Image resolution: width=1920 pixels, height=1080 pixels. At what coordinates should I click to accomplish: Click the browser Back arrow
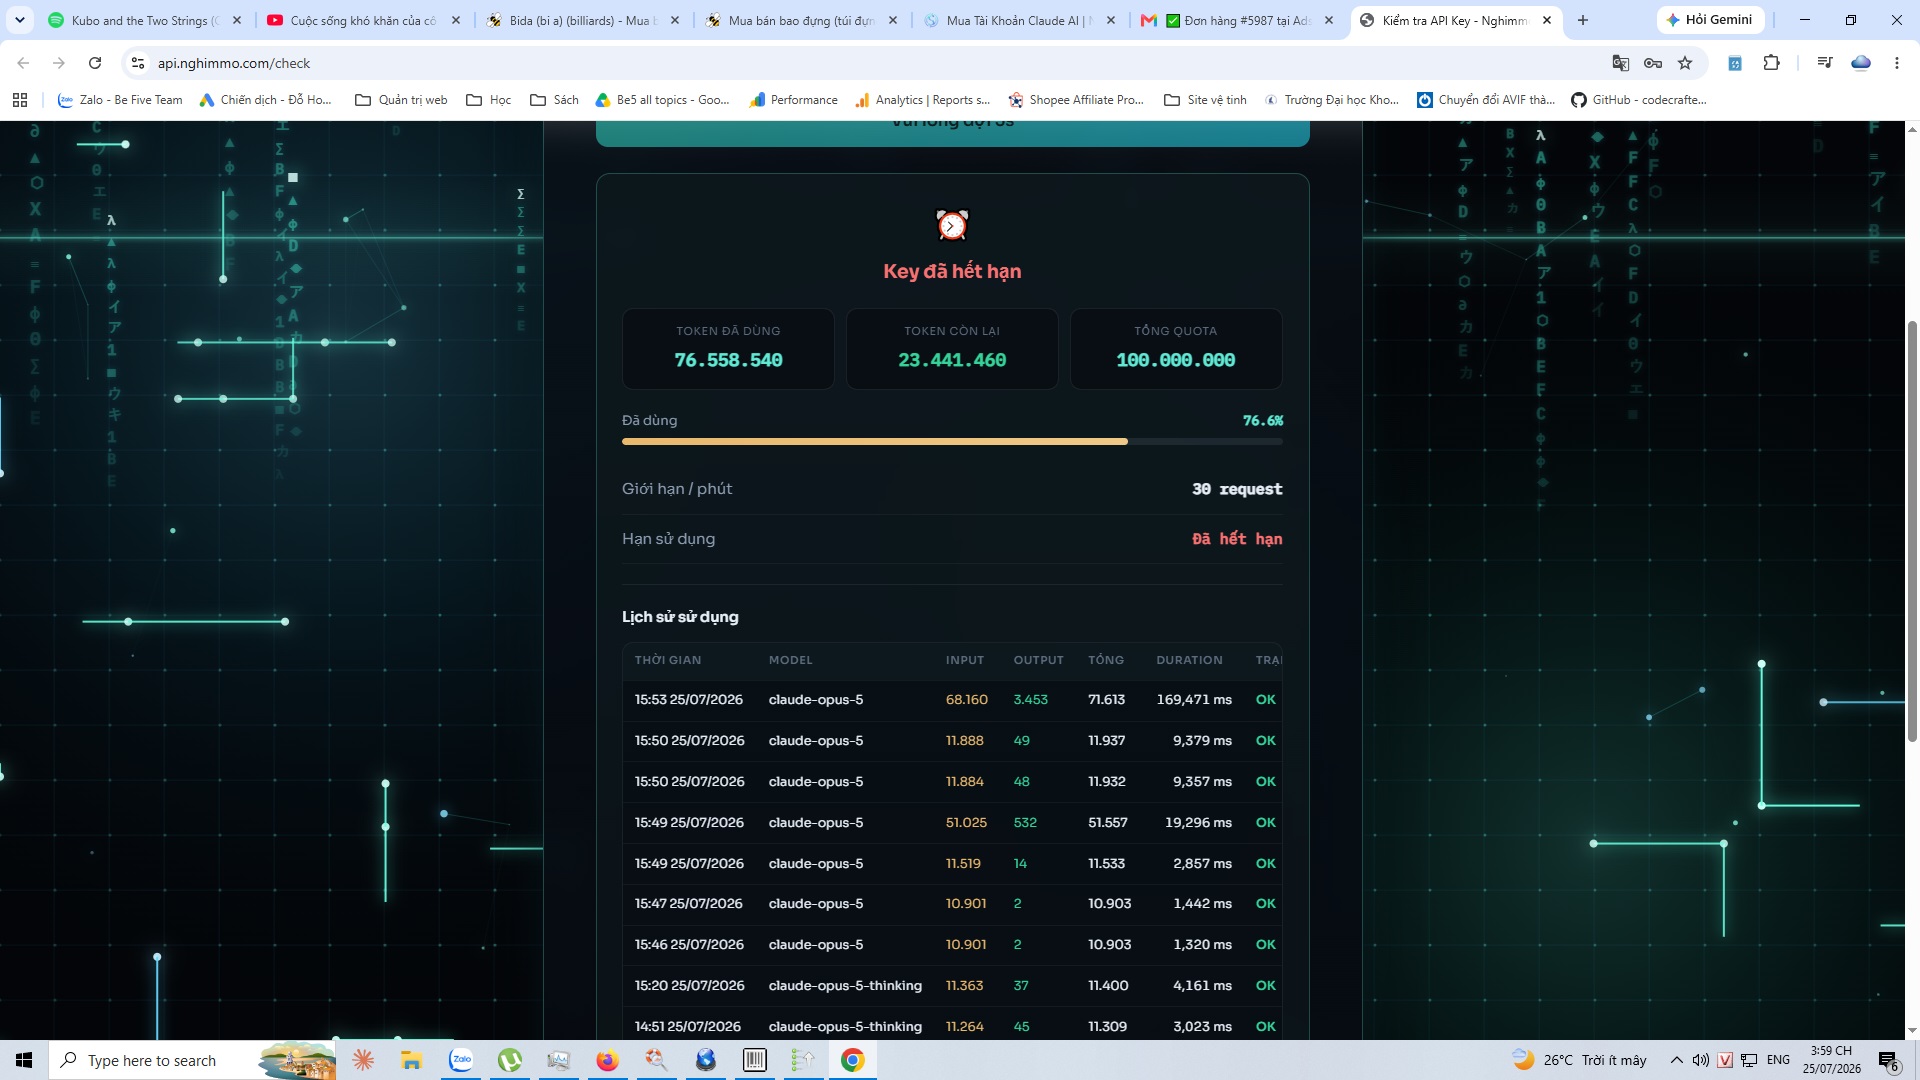pyautogui.click(x=23, y=63)
